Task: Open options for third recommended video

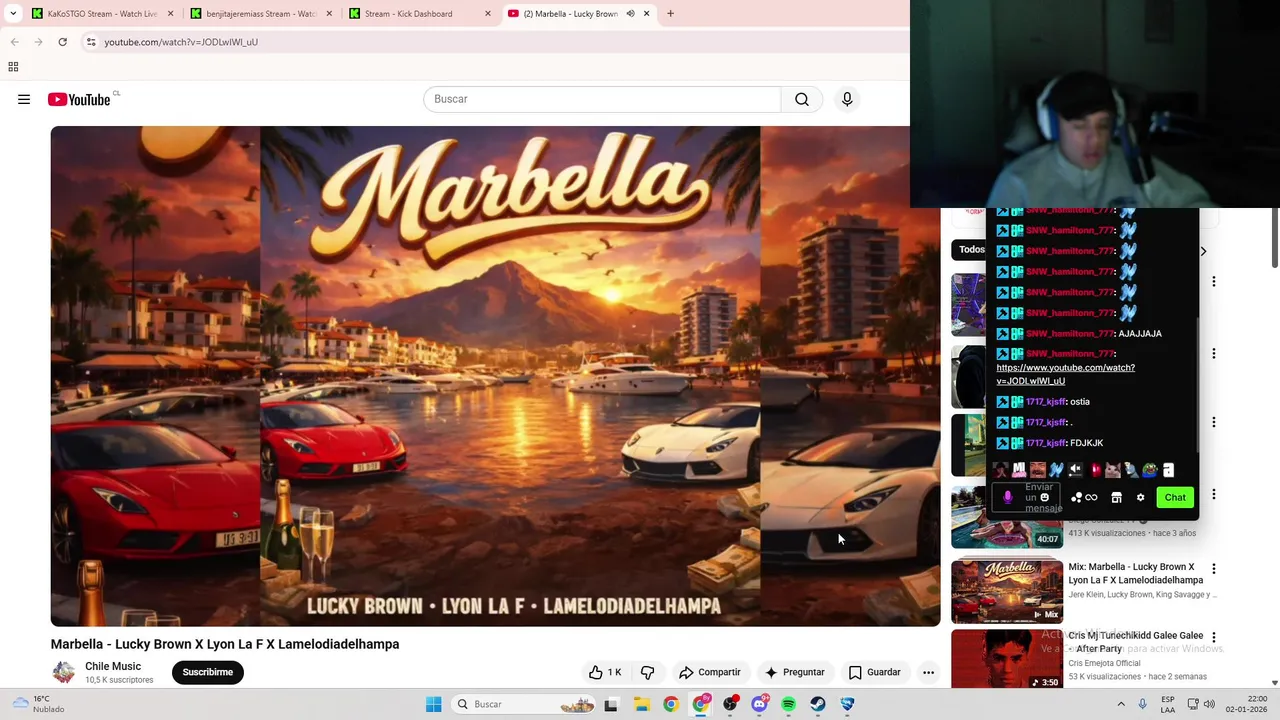Action: (1213, 422)
